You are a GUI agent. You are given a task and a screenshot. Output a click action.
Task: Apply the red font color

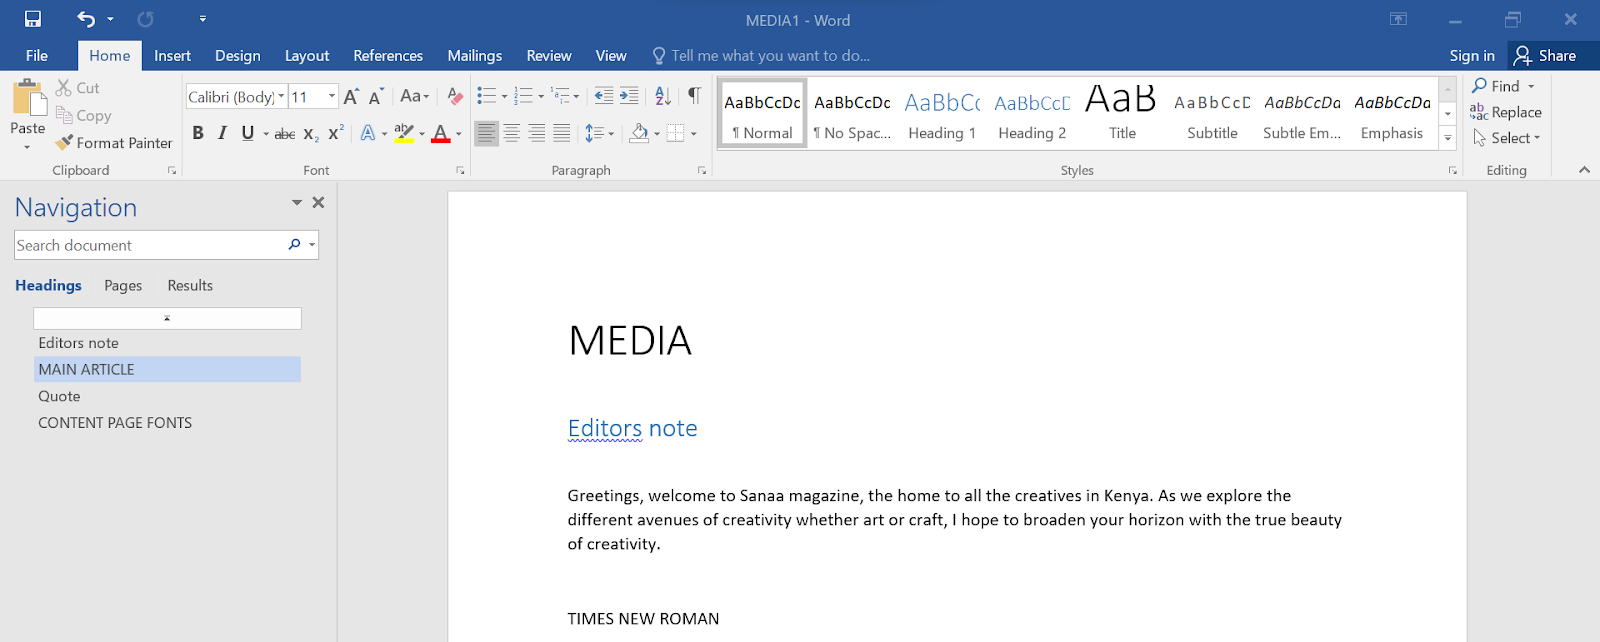pyautogui.click(x=441, y=133)
